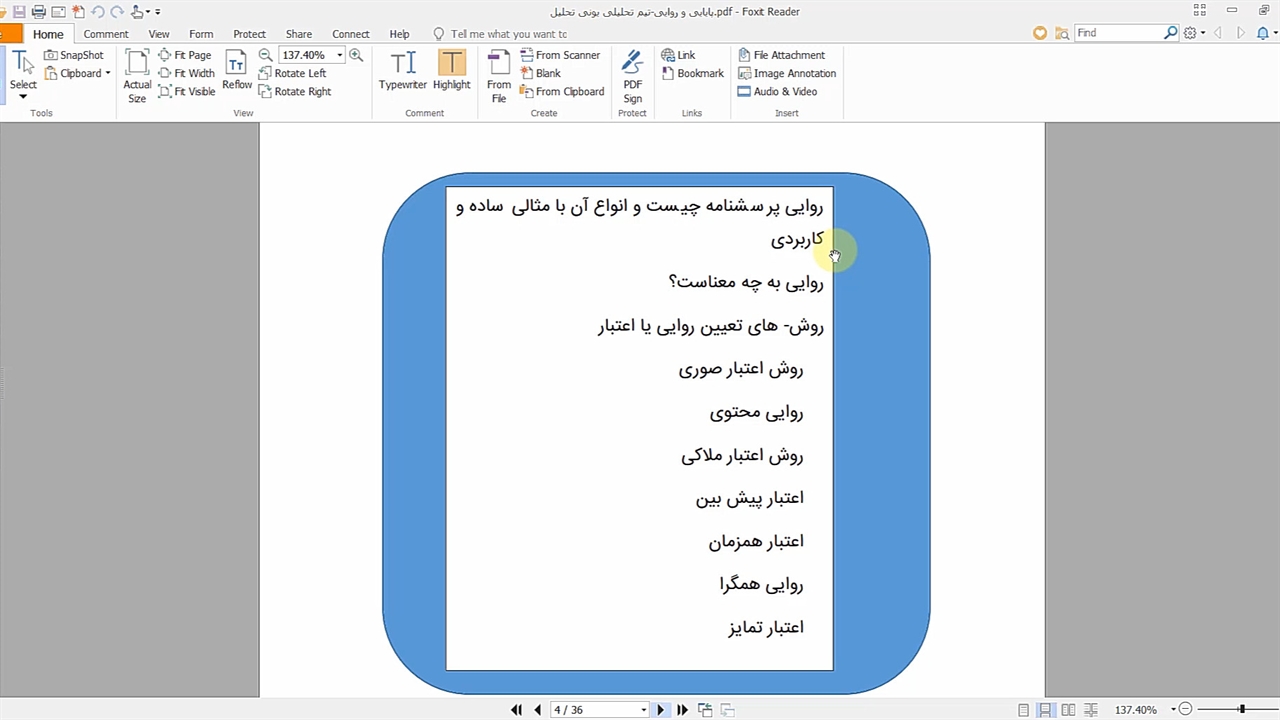Viewport: 1280px width, 720px height.
Task: Set view to Actual Size
Action: click(x=137, y=76)
